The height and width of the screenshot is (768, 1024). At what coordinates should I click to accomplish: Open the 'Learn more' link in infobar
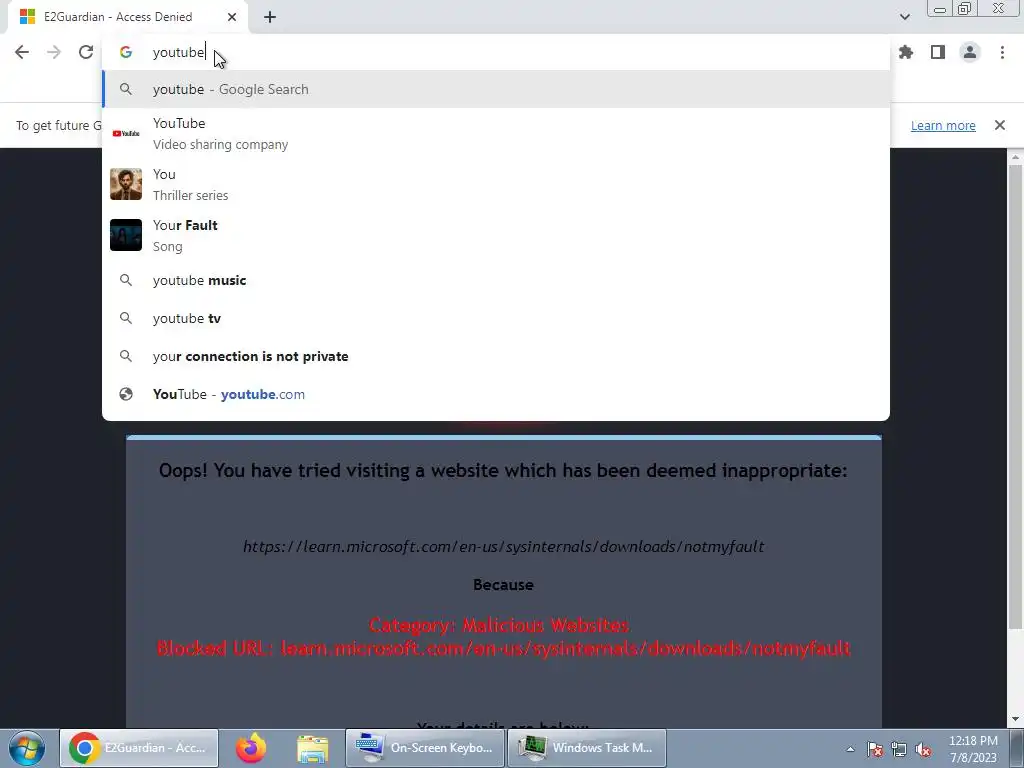click(943, 125)
